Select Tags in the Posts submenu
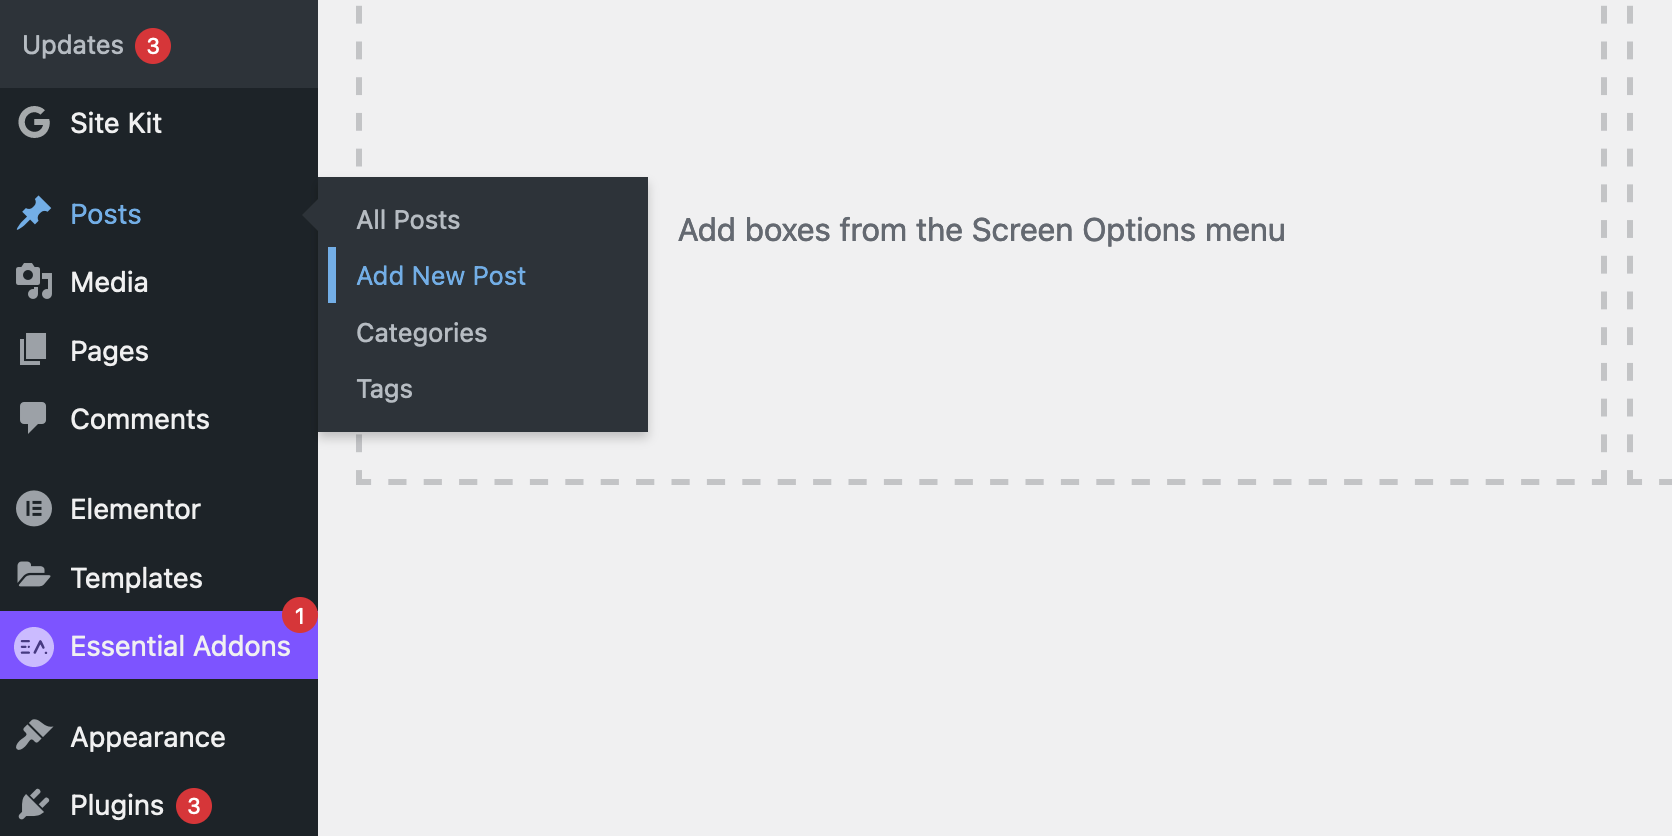Screen dimensions: 1672x836 click(x=384, y=389)
